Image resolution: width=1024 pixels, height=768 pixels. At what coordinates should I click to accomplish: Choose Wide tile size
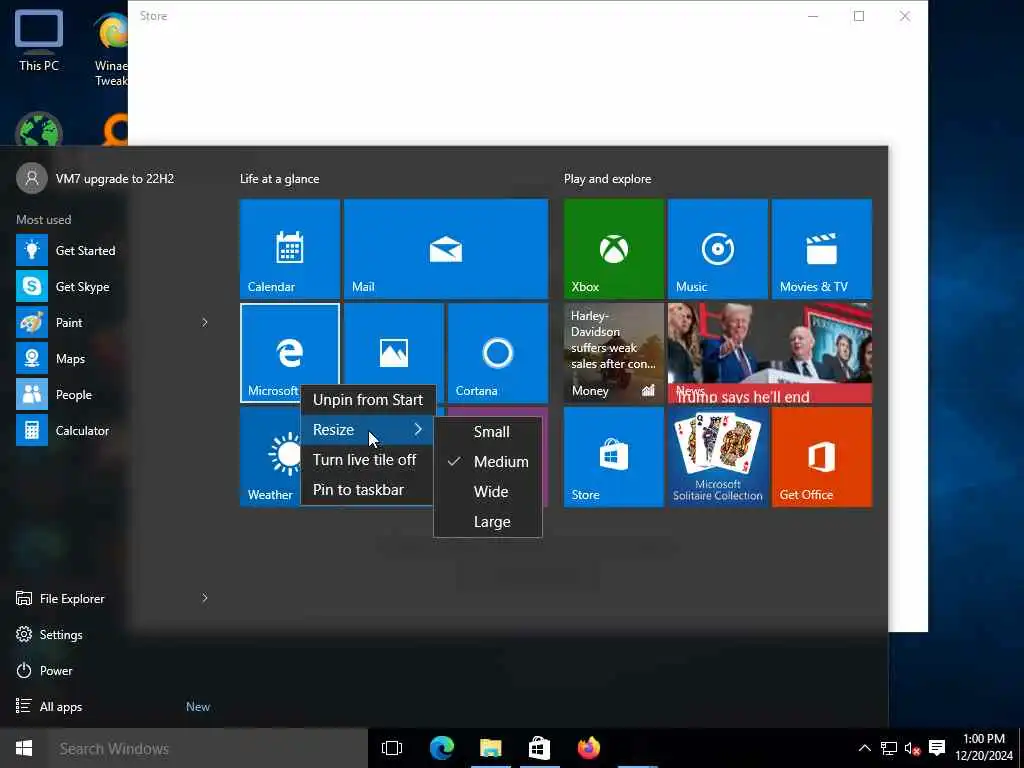click(x=488, y=492)
